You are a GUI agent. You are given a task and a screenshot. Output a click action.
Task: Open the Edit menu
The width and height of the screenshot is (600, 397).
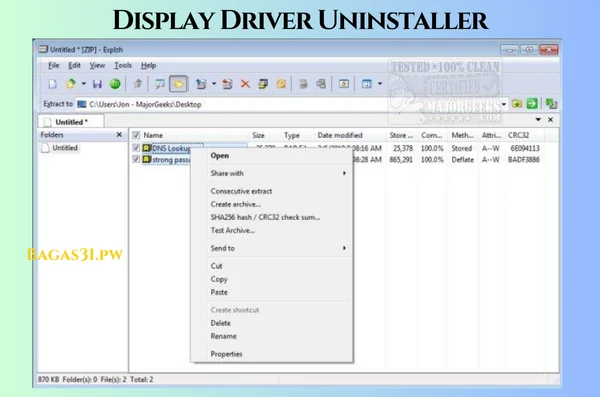coord(74,65)
